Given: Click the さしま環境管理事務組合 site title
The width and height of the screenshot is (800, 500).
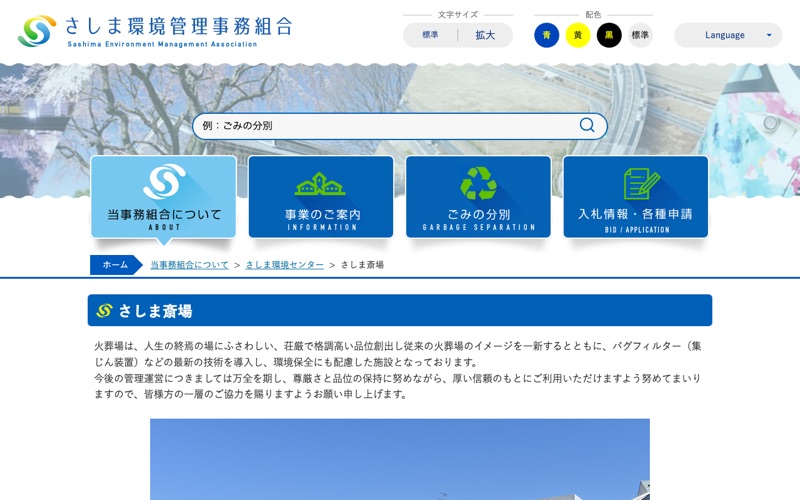Looking at the screenshot, I should click(x=179, y=26).
